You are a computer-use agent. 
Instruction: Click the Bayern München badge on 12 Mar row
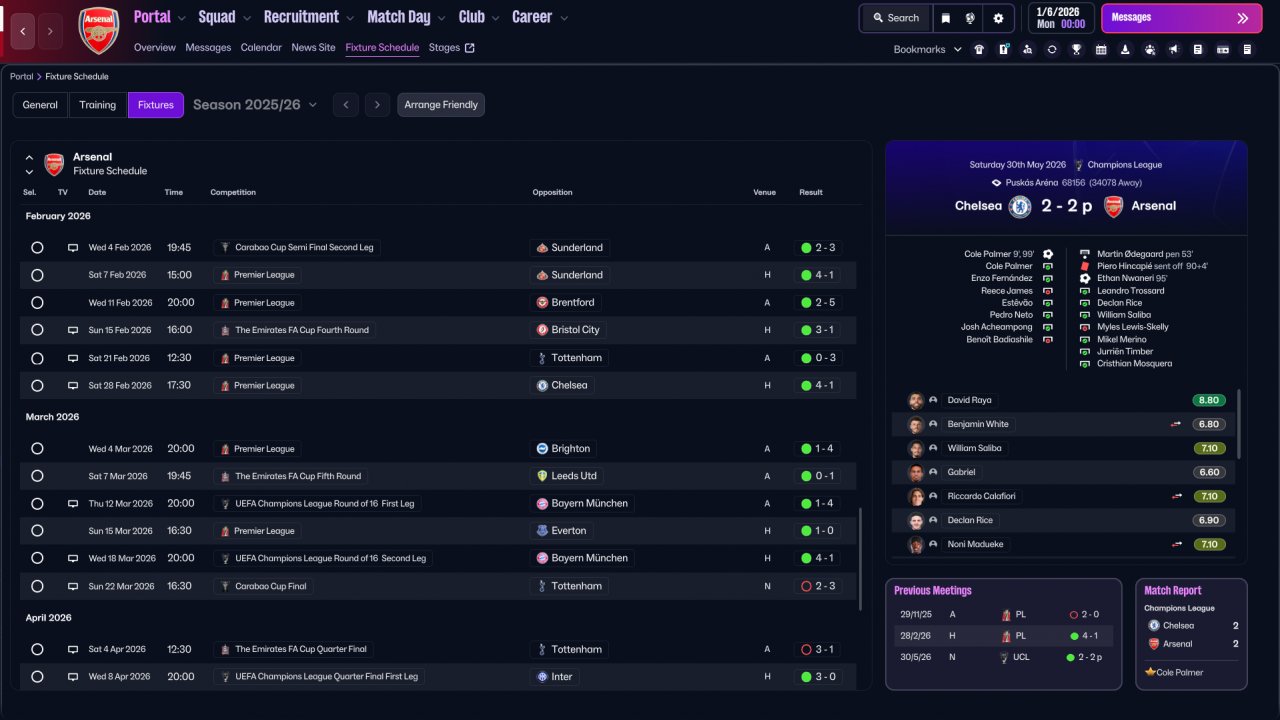pyautogui.click(x=542, y=504)
